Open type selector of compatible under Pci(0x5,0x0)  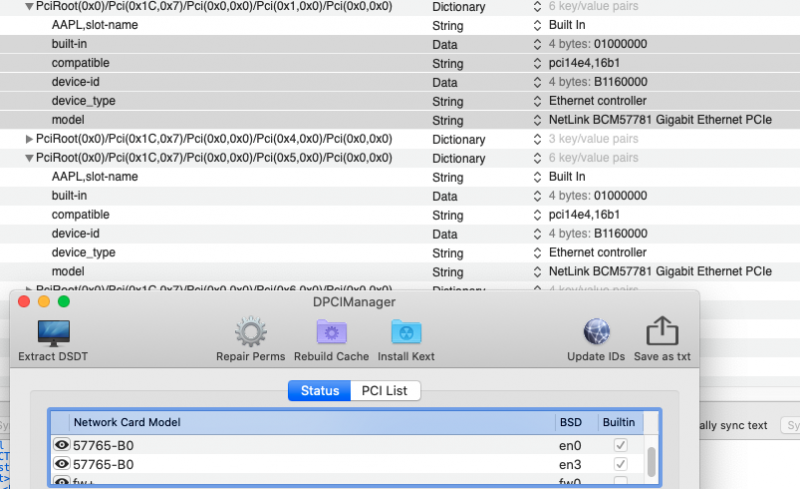(537, 215)
